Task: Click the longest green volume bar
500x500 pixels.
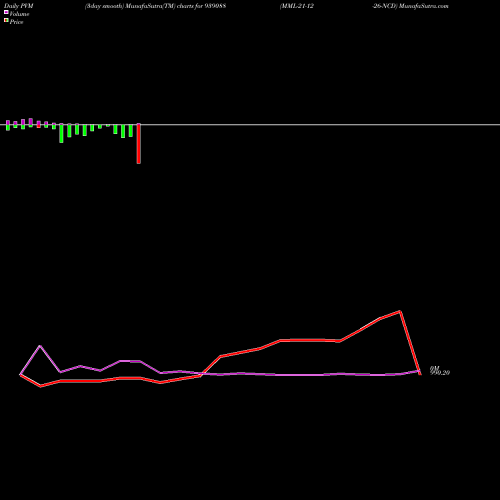Action: (61, 133)
